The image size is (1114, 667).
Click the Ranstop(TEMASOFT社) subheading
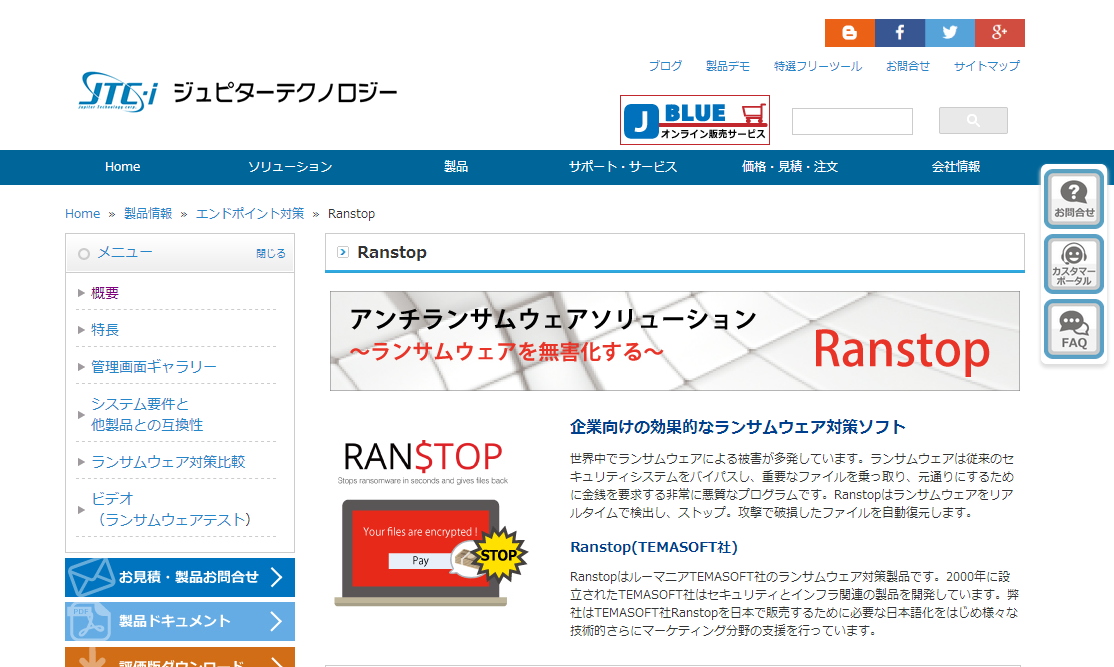click(654, 547)
